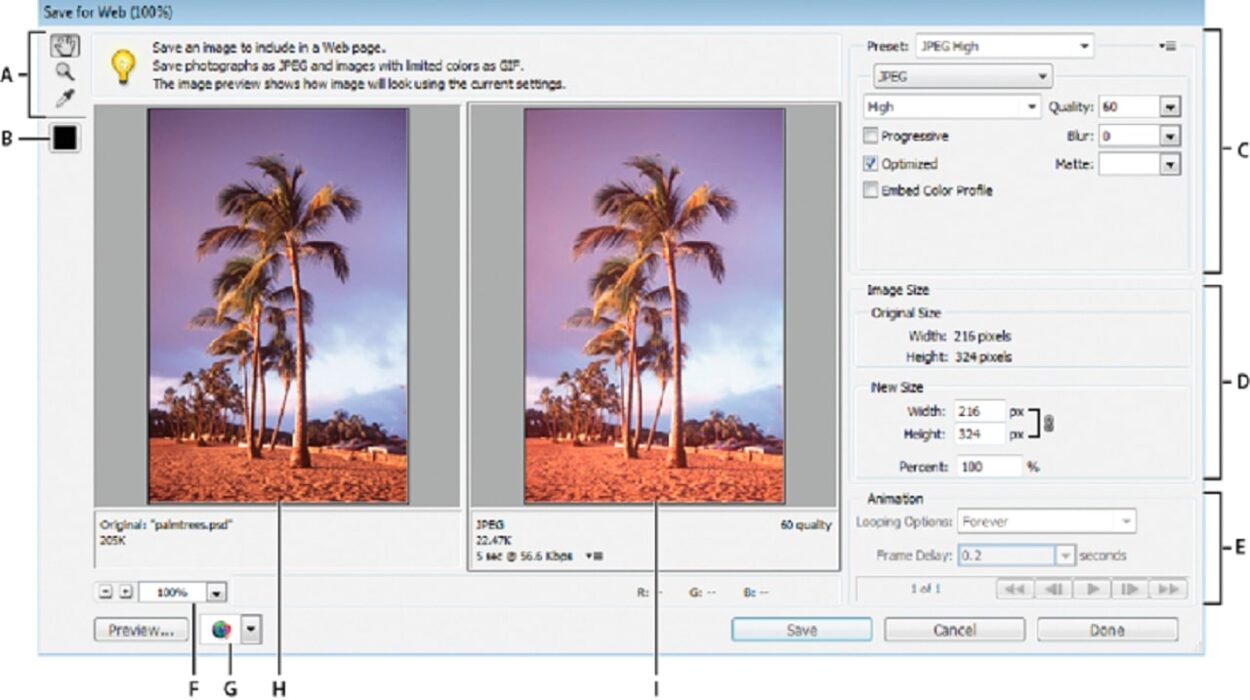
Task: Save the optimized image
Action: [804, 631]
